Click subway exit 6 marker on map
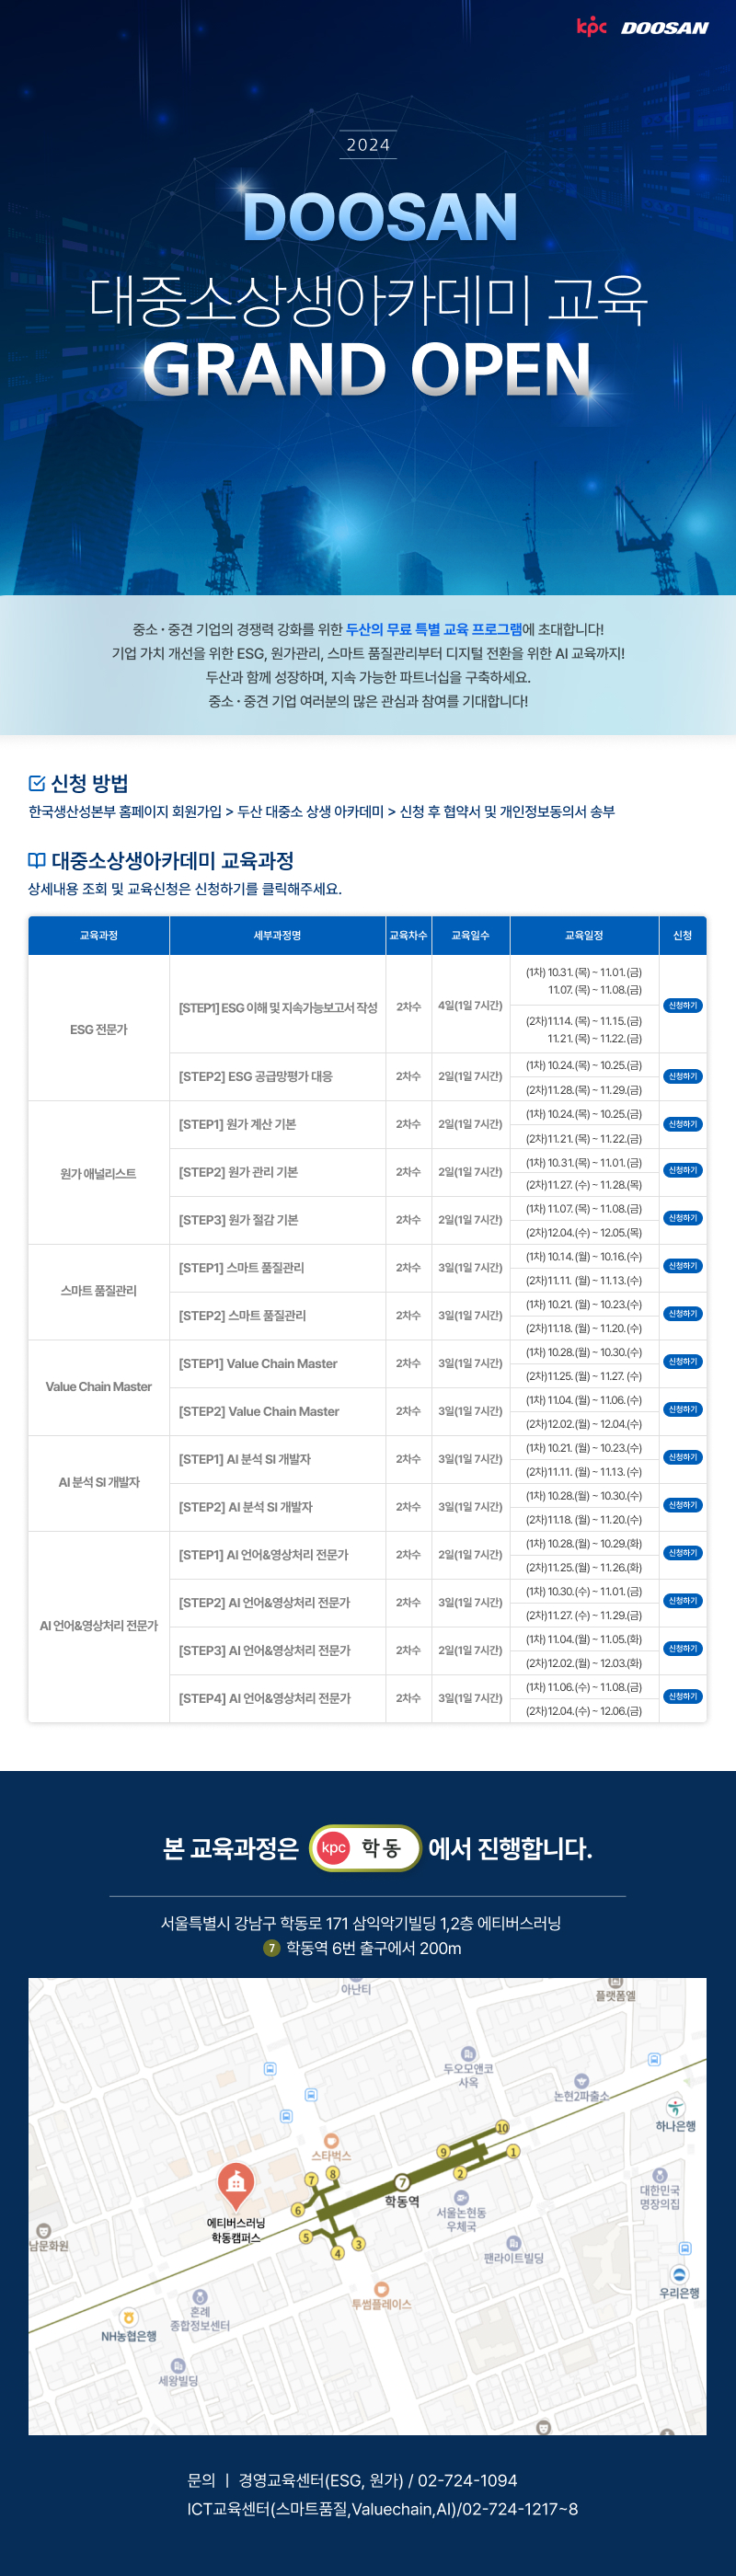 pos(297,2210)
